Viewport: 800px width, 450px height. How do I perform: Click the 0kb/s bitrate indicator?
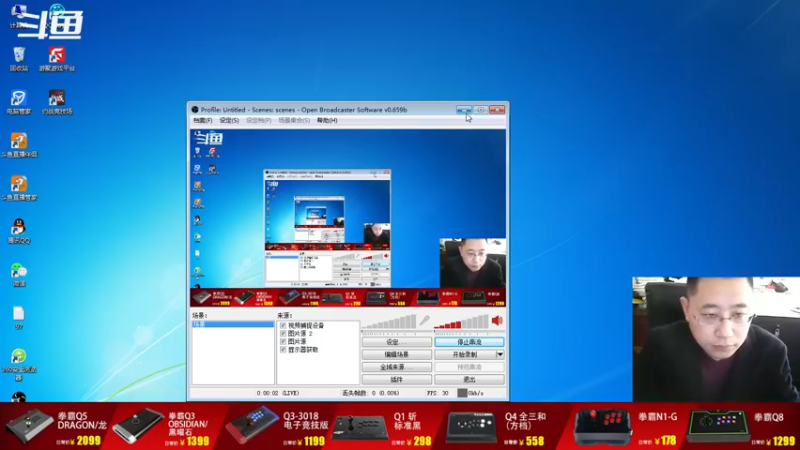(x=470, y=393)
